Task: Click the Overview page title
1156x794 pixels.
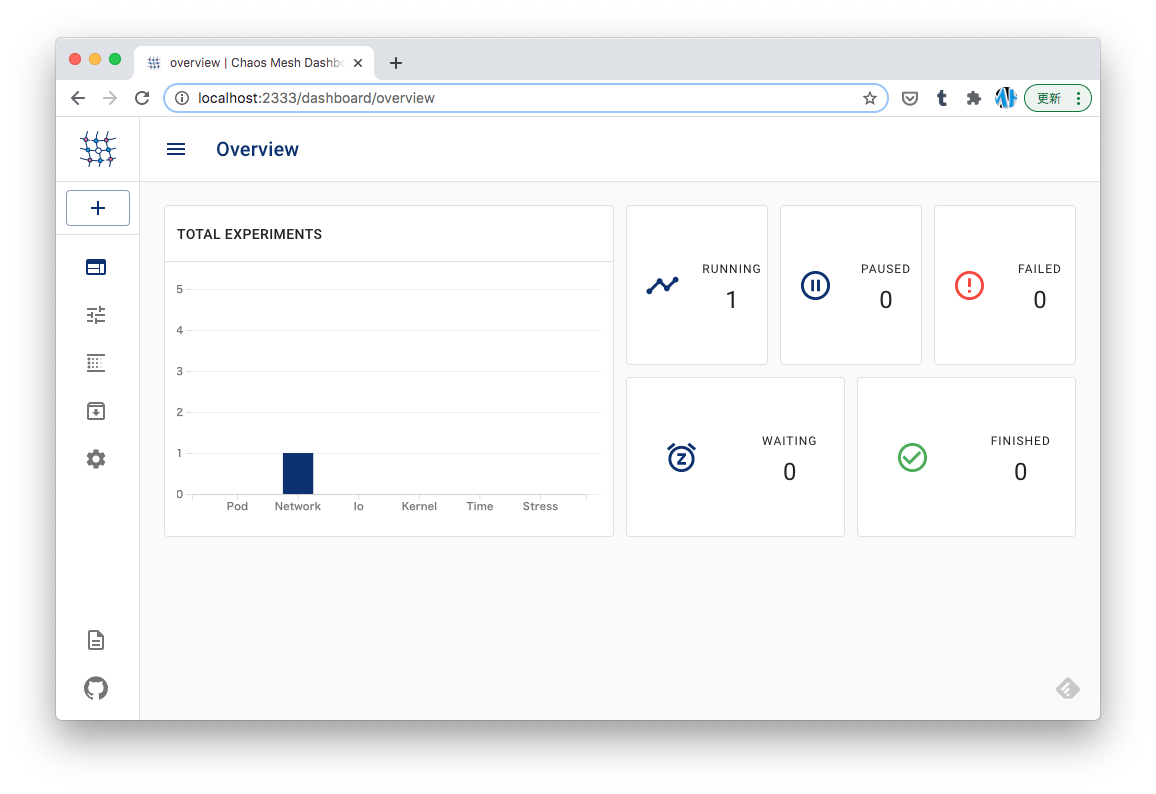Action: point(257,150)
